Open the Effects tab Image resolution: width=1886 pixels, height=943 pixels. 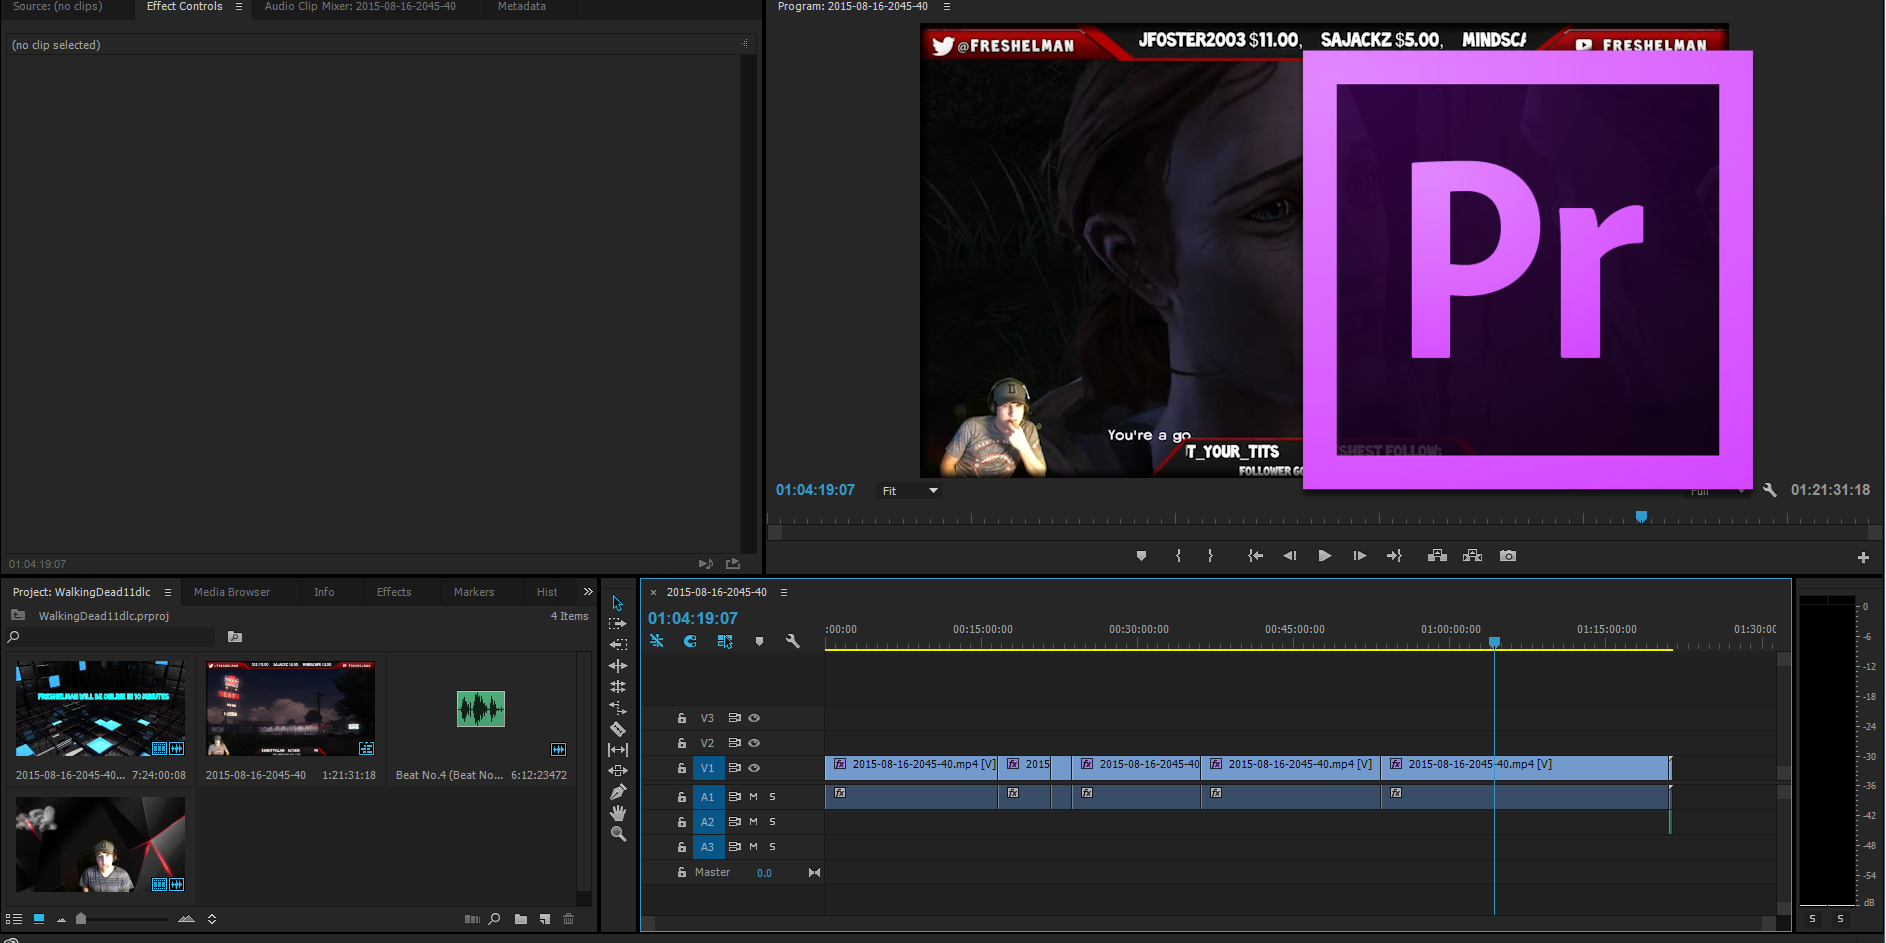tap(394, 592)
